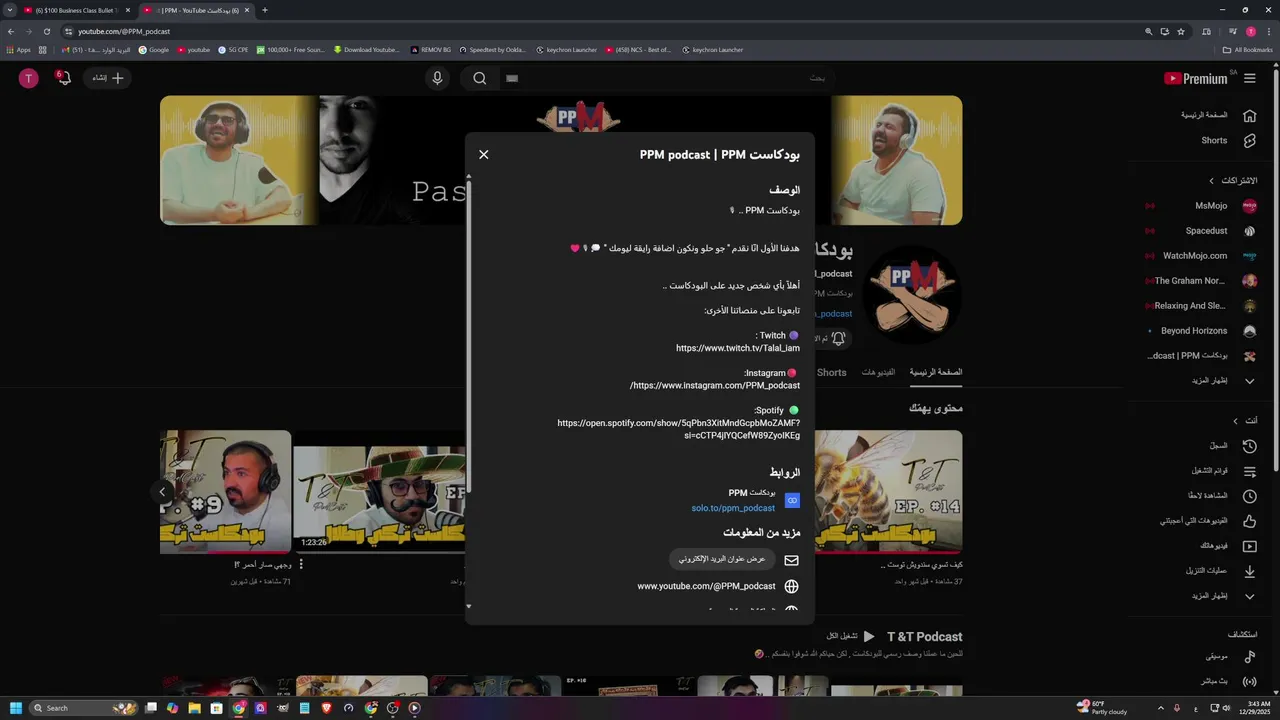Click the address bar URL
1280x720 pixels.
pyautogui.click(x=124, y=31)
